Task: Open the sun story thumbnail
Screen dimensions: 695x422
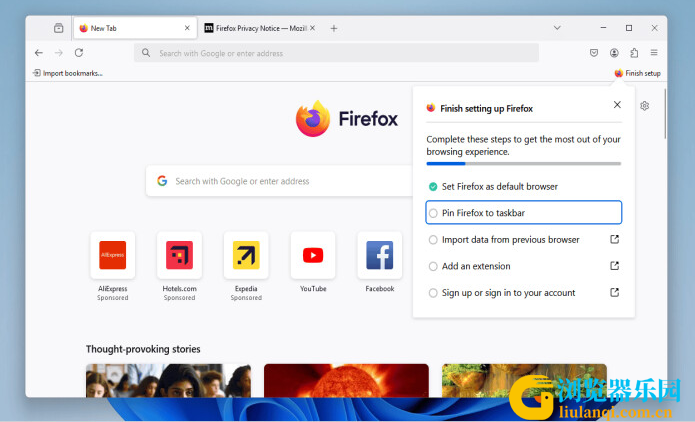Action: tap(346, 380)
